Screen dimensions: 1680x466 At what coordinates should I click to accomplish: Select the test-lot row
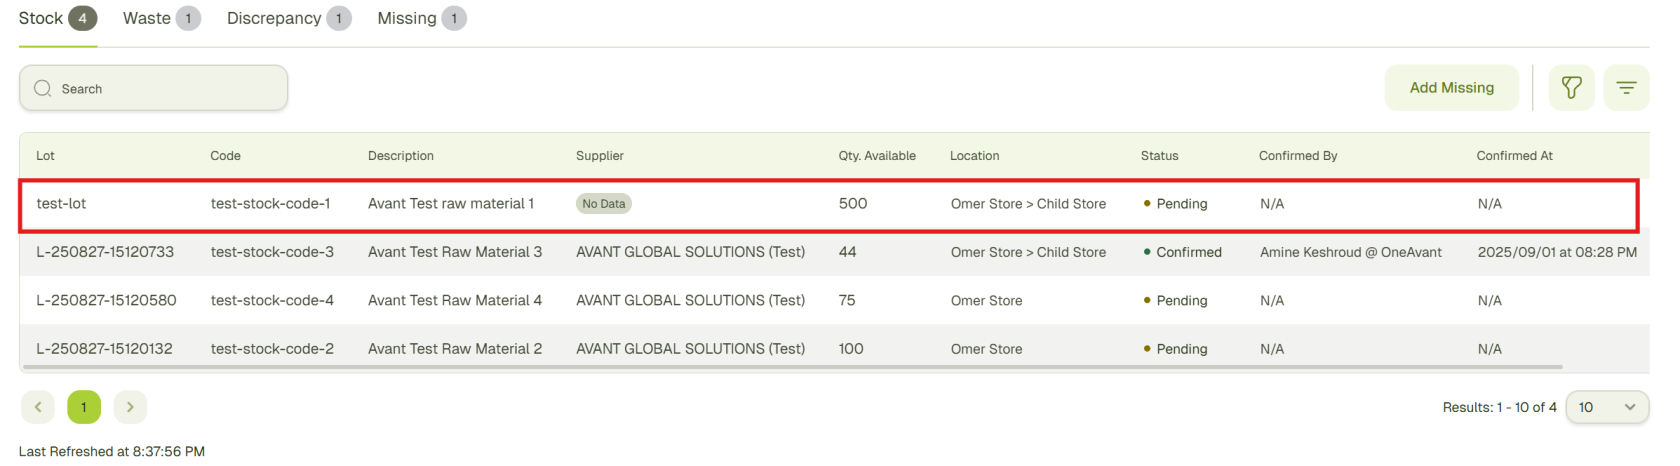[x=61, y=204]
